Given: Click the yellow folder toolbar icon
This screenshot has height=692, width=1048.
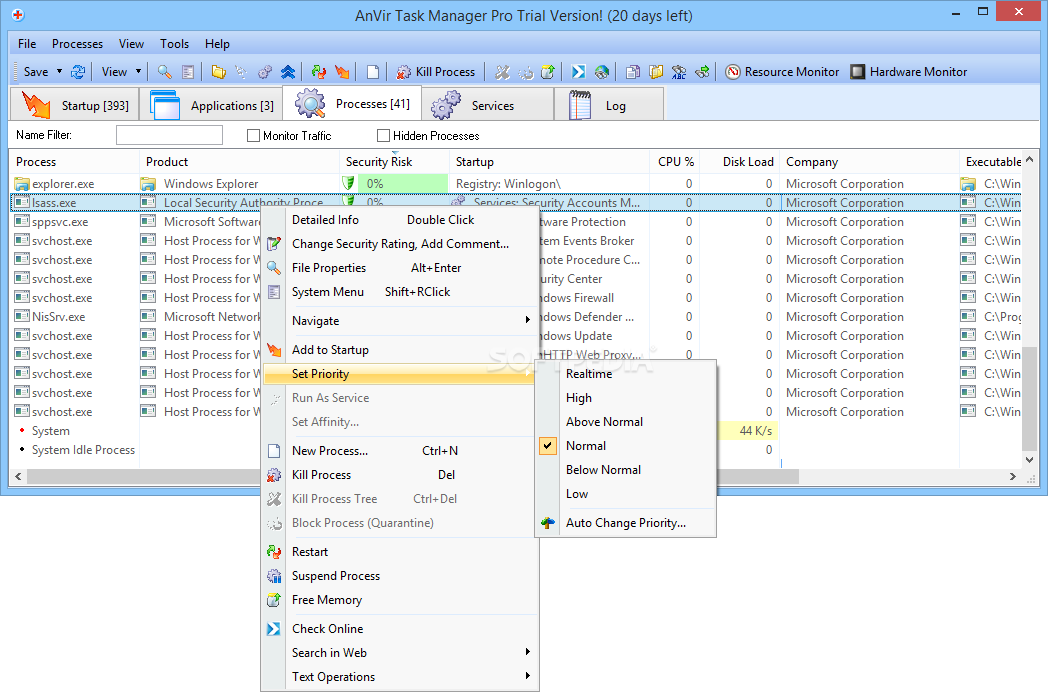Looking at the screenshot, I should [219, 72].
